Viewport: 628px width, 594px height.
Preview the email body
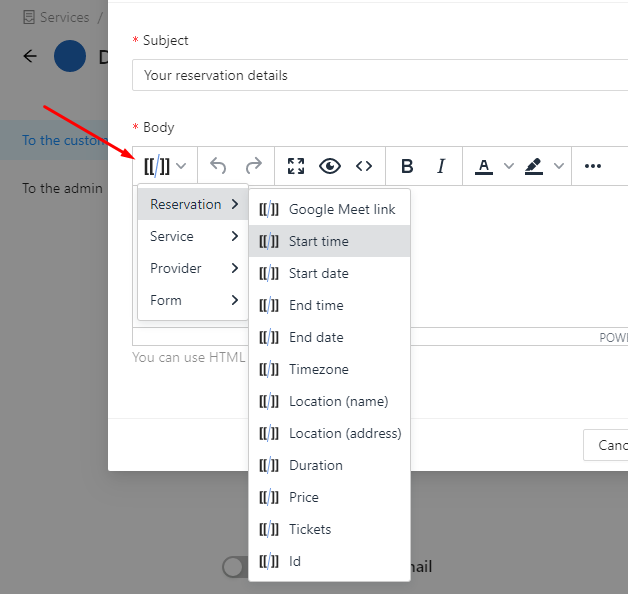[330, 166]
